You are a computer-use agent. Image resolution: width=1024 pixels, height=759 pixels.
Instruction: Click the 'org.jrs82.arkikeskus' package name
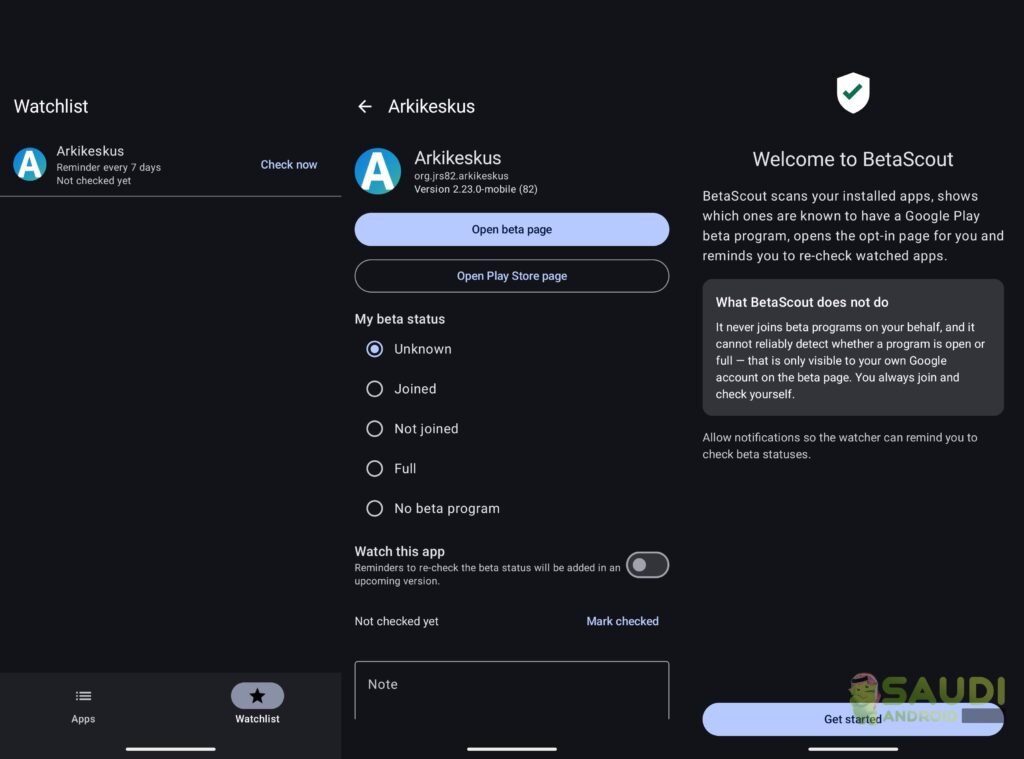click(x=461, y=176)
